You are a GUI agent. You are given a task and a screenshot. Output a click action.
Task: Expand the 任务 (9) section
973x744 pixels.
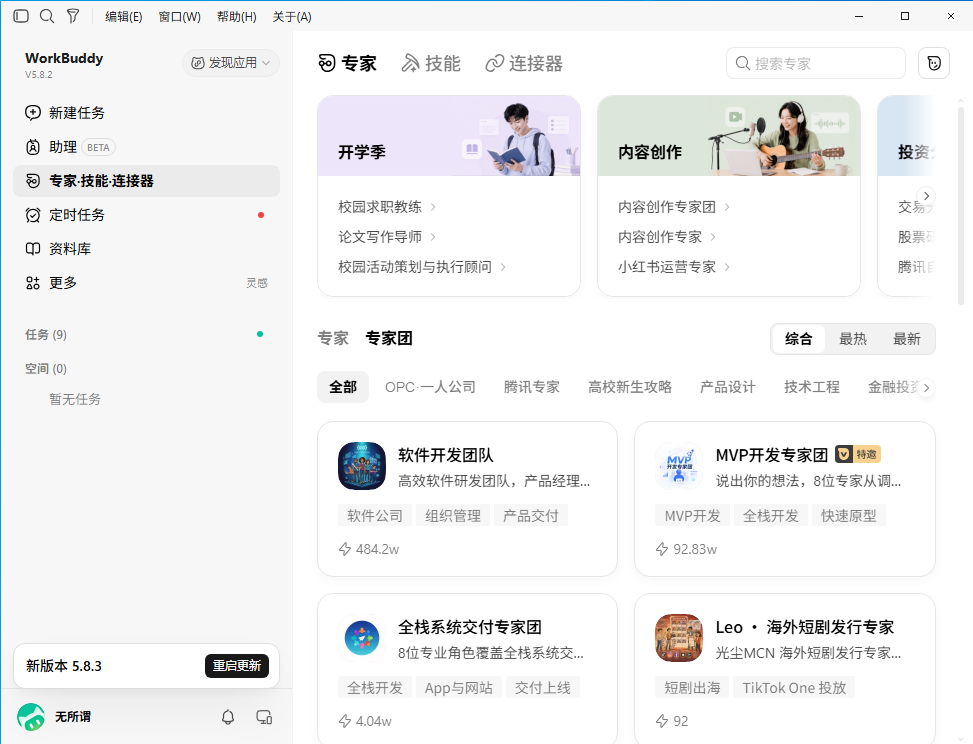pyautogui.click(x=46, y=334)
